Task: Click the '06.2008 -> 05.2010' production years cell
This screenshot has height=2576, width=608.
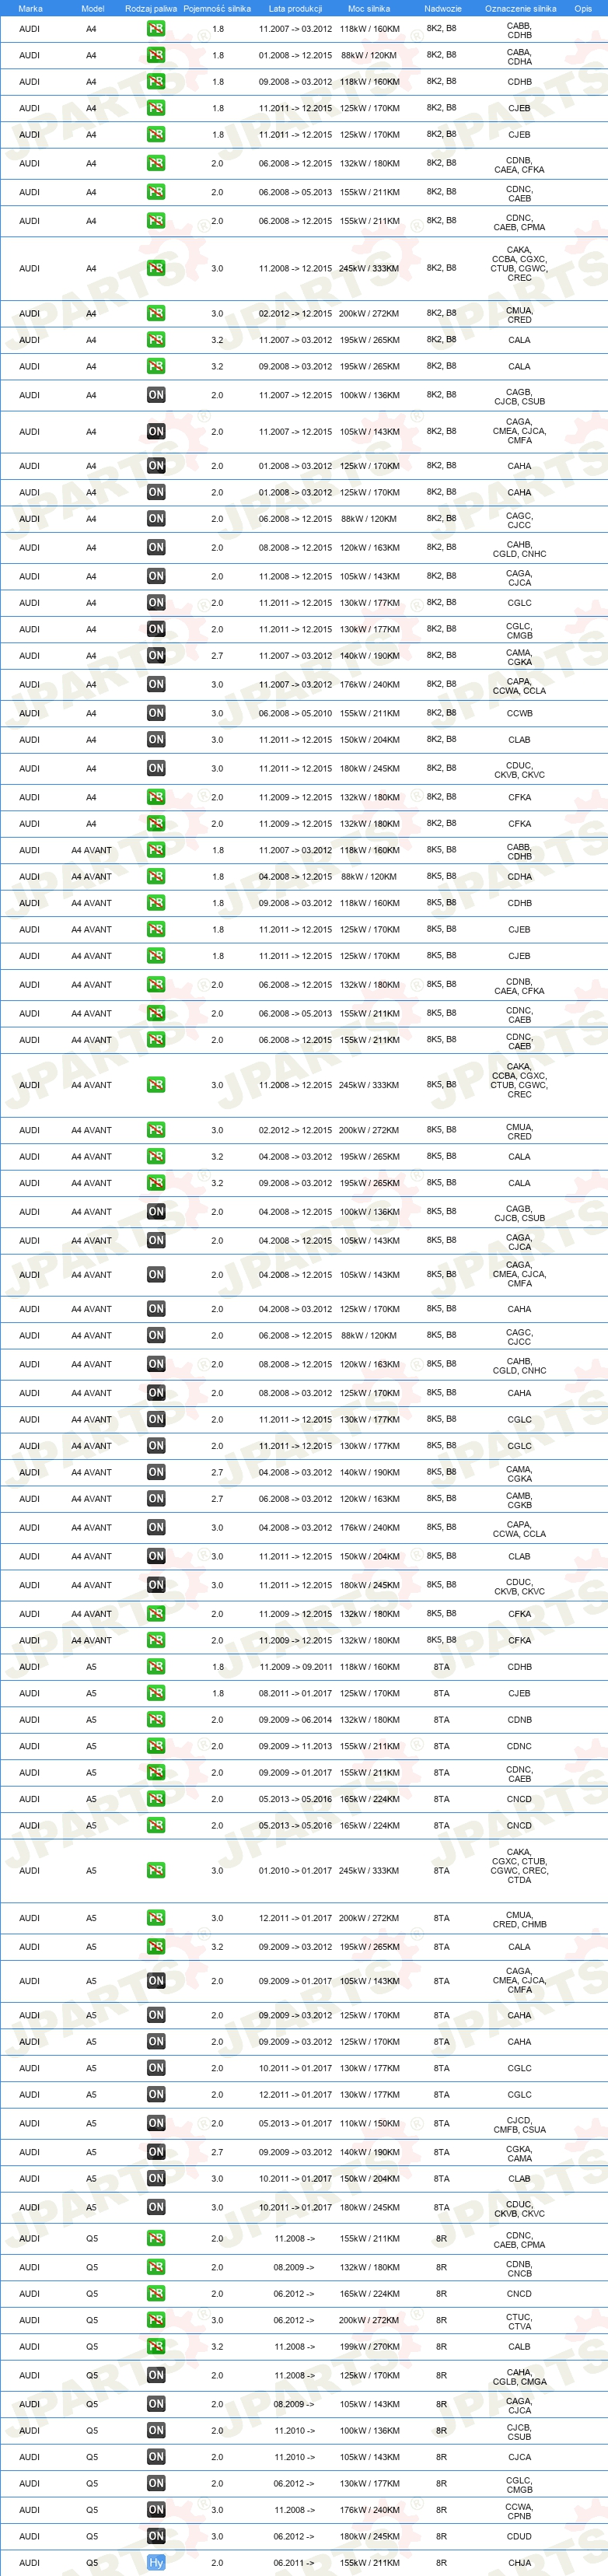Action: click(295, 714)
